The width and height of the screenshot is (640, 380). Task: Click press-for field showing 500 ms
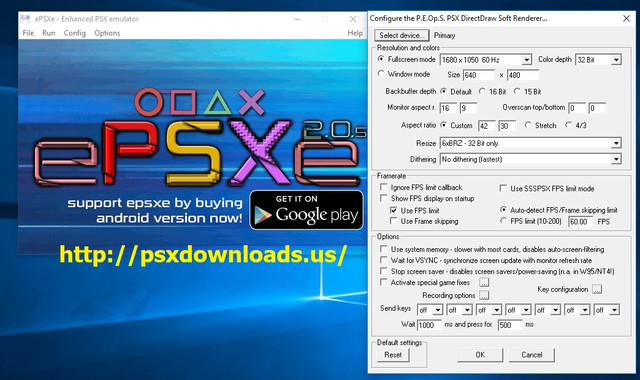coord(510,325)
